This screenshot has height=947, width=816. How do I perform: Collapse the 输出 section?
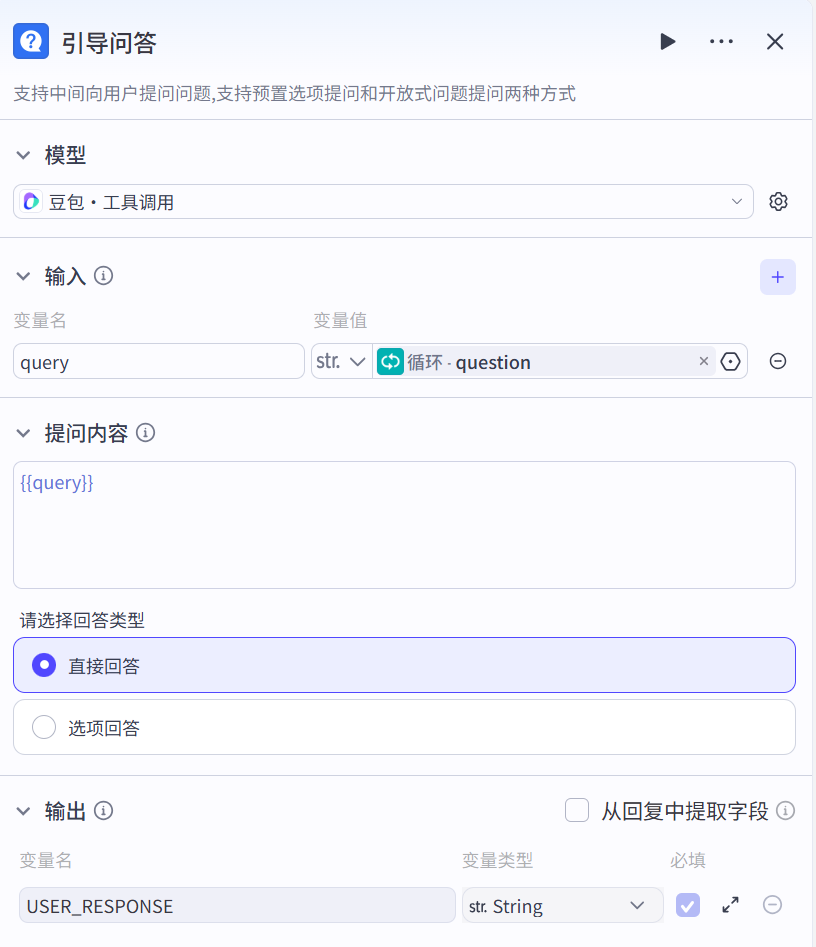coord(24,811)
